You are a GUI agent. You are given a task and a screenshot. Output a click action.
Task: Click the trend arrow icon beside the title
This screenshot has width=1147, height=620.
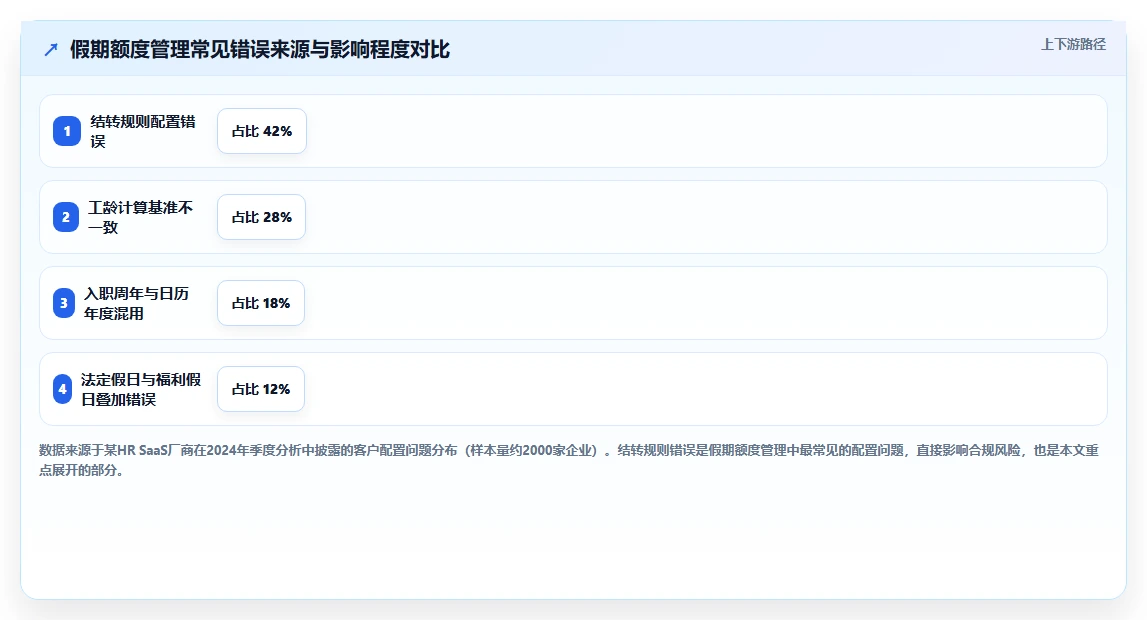pos(50,50)
